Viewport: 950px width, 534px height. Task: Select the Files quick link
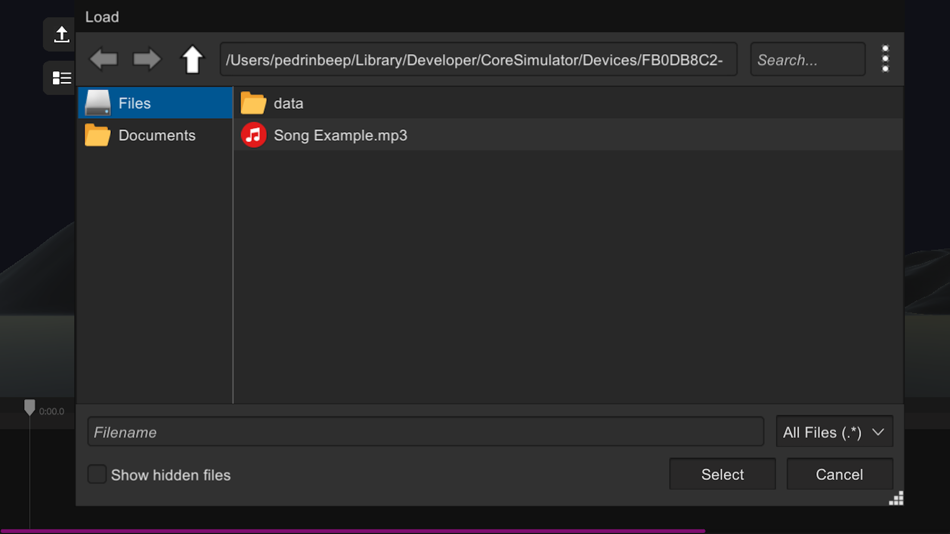click(x=155, y=103)
